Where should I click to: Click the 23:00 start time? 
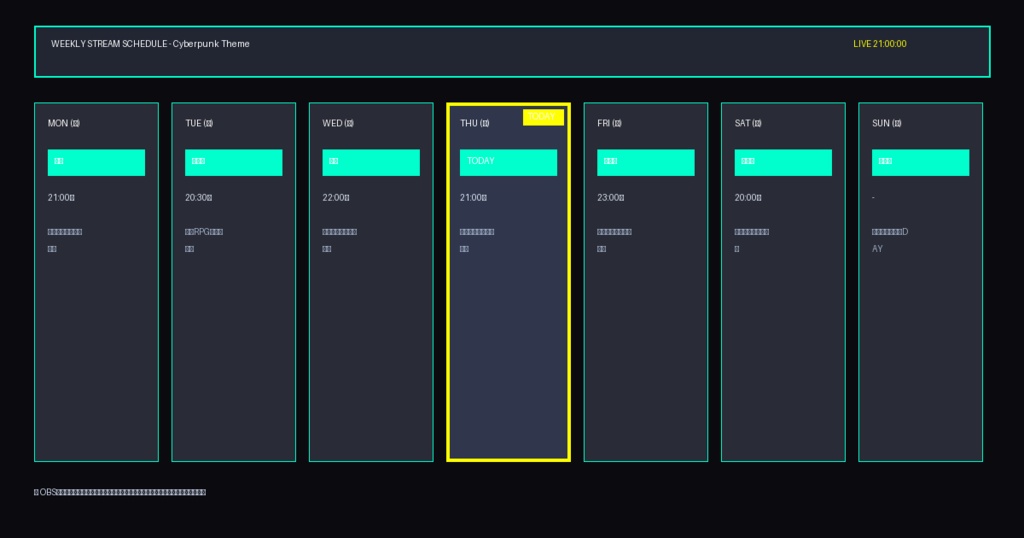coord(611,197)
